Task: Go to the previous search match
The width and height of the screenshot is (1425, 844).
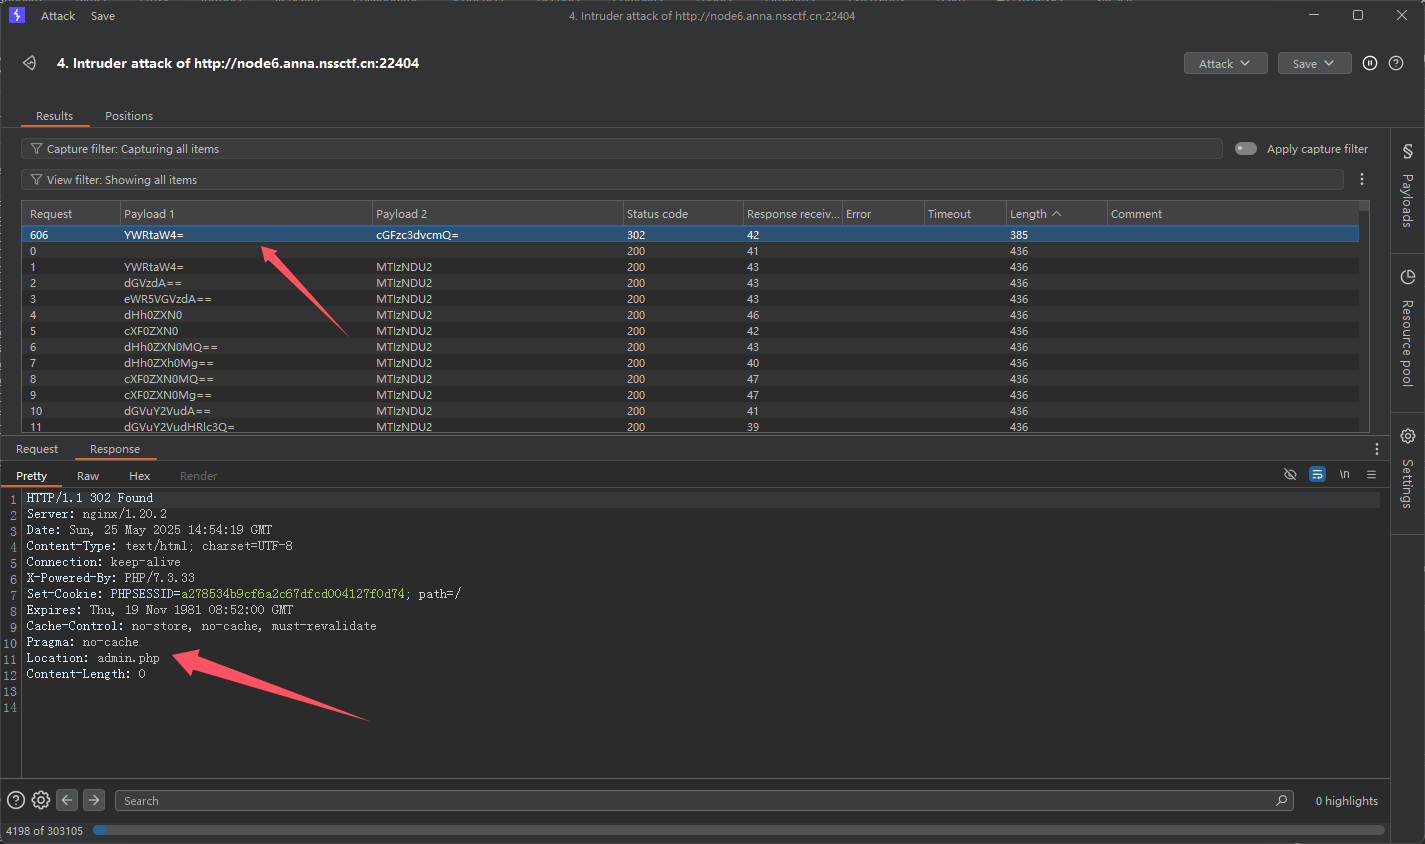Action: click(x=67, y=800)
